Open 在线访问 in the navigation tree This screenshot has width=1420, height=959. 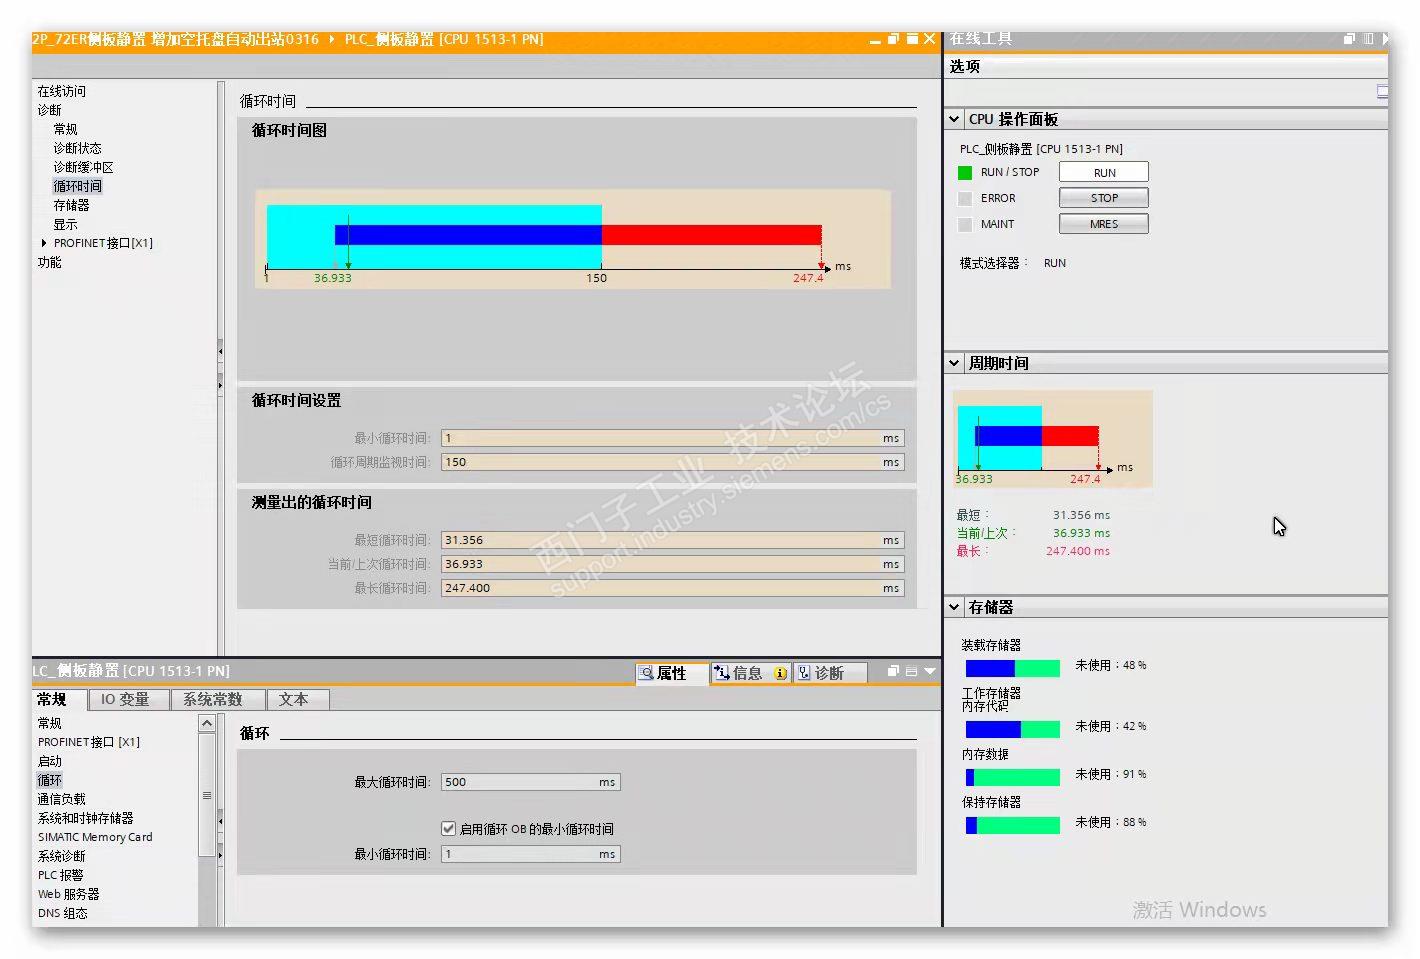coord(62,91)
